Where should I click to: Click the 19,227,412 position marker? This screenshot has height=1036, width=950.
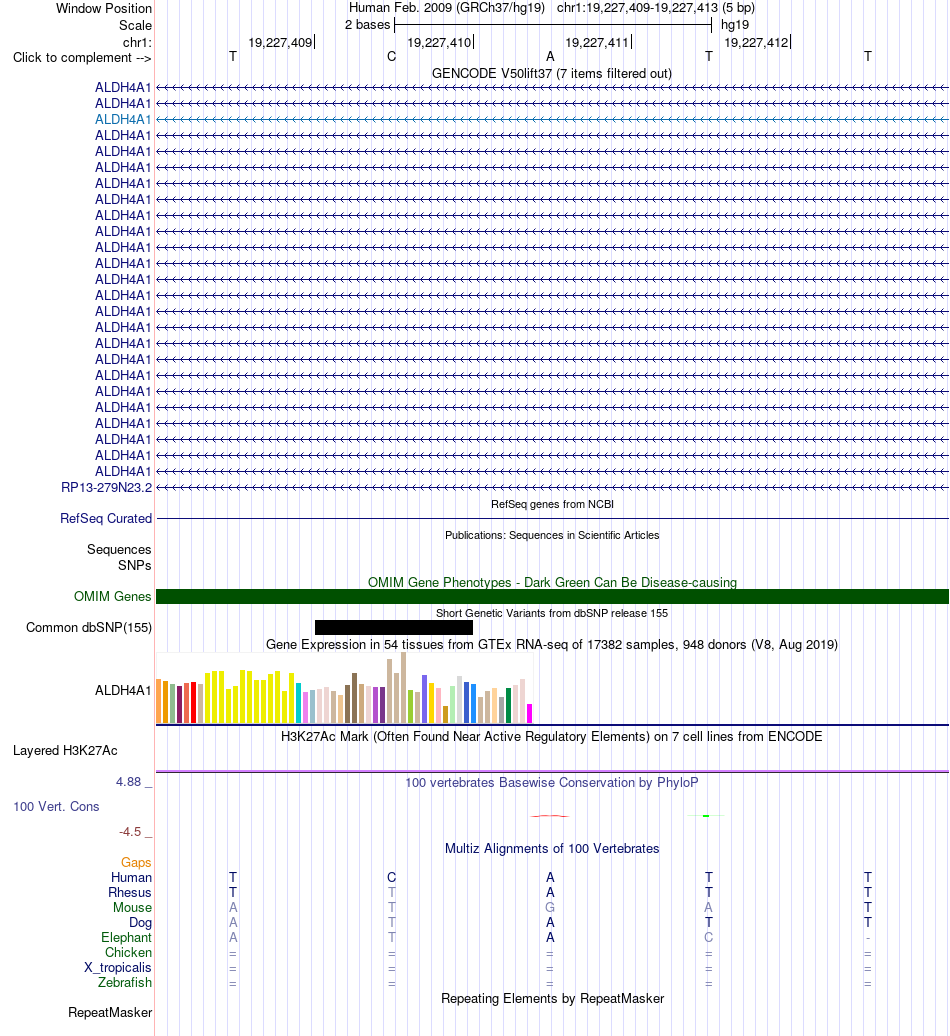coord(756,42)
